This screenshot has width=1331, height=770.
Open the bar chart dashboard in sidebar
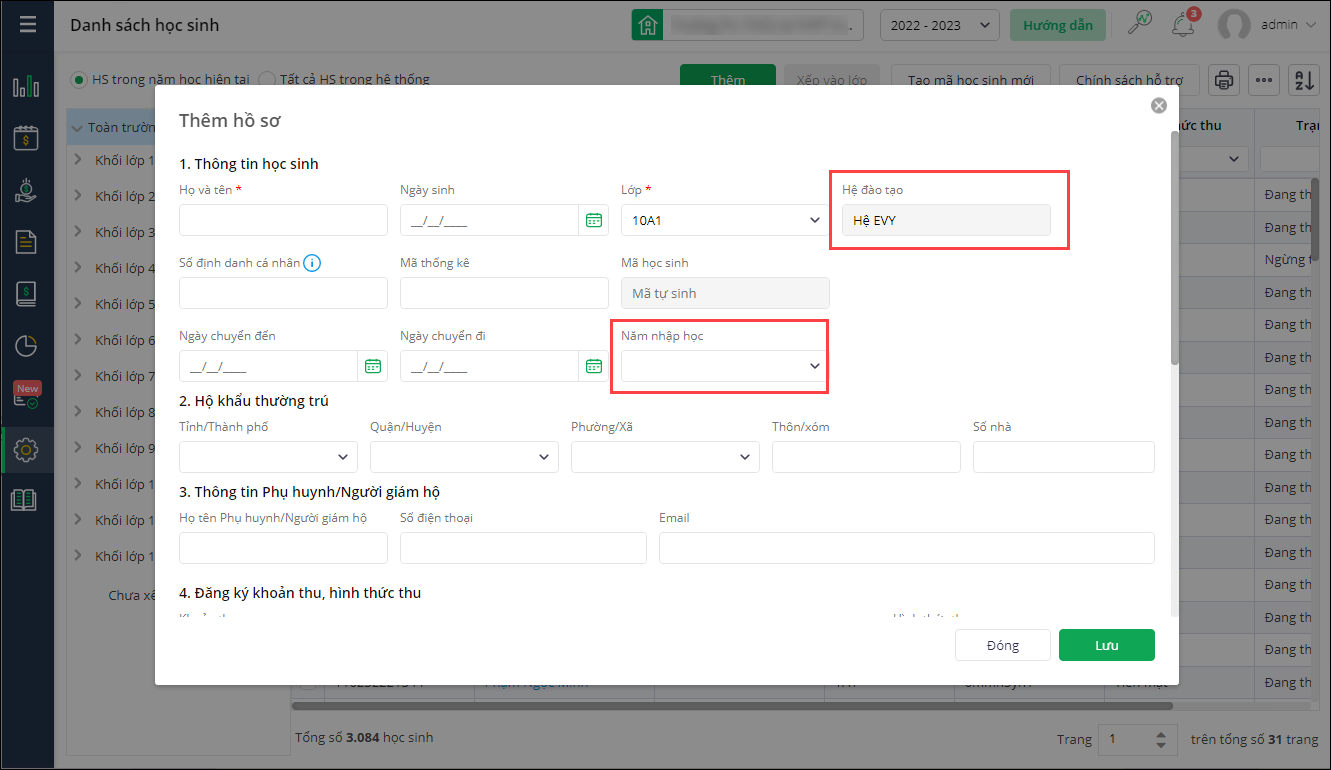coord(26,87)
